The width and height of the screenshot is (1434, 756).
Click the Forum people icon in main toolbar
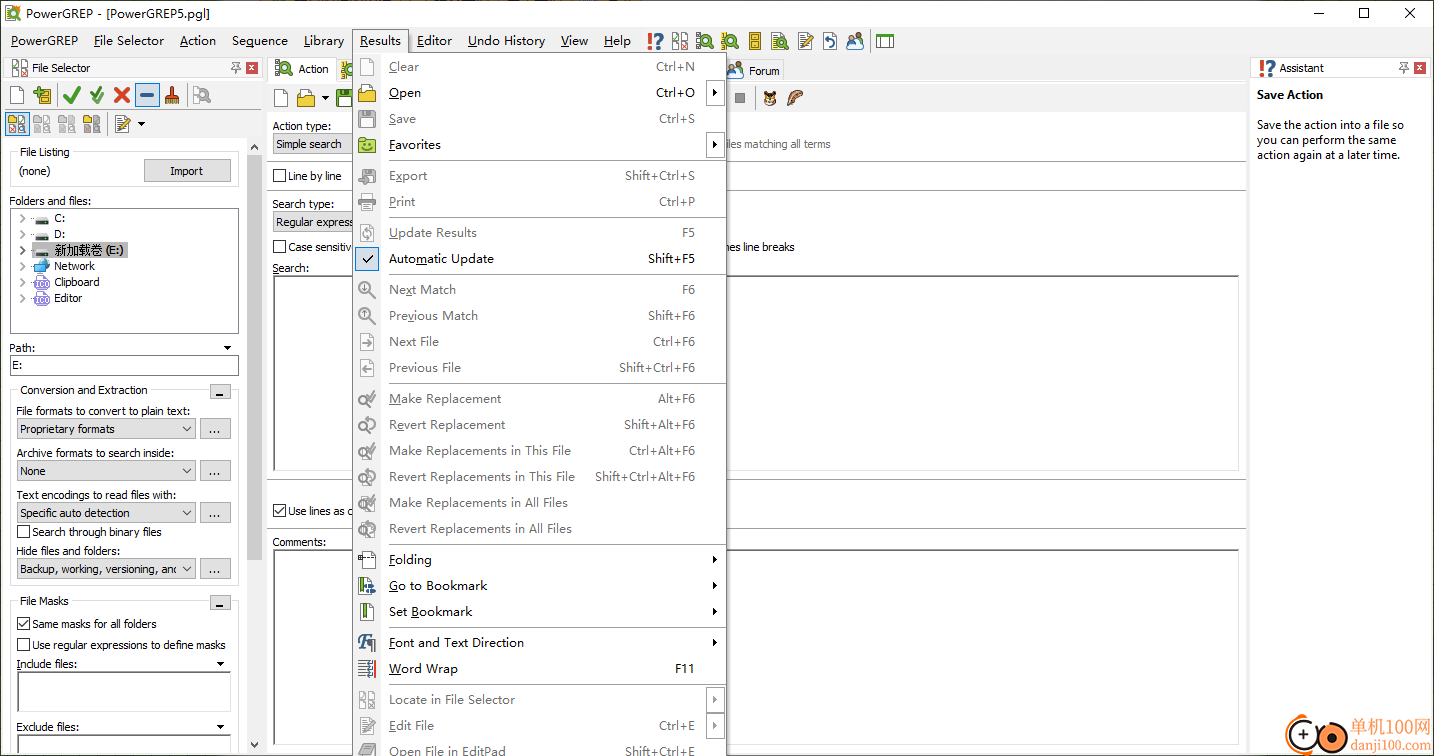pos(855,41)
